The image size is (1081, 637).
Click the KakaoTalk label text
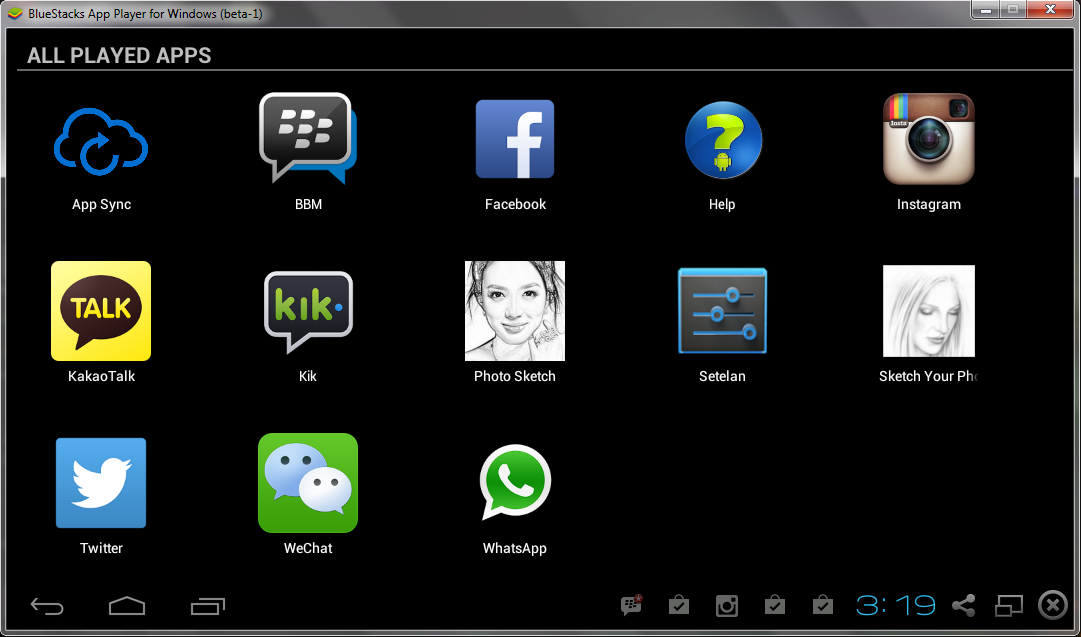coord(101,376)
